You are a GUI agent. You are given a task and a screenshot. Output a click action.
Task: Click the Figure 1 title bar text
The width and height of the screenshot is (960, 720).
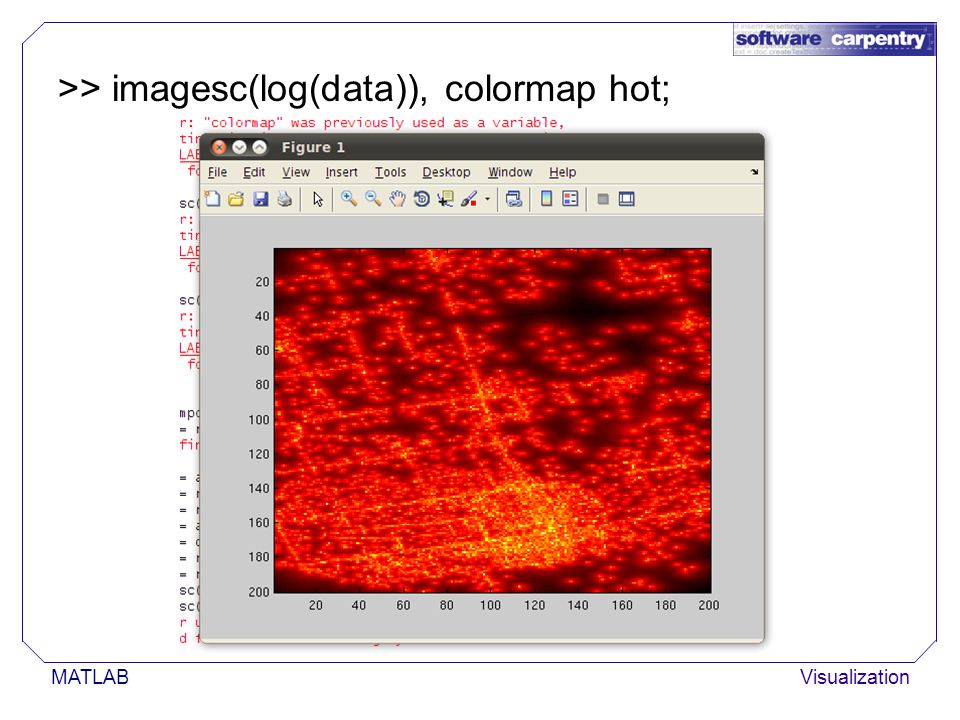(x=313, y=148)
